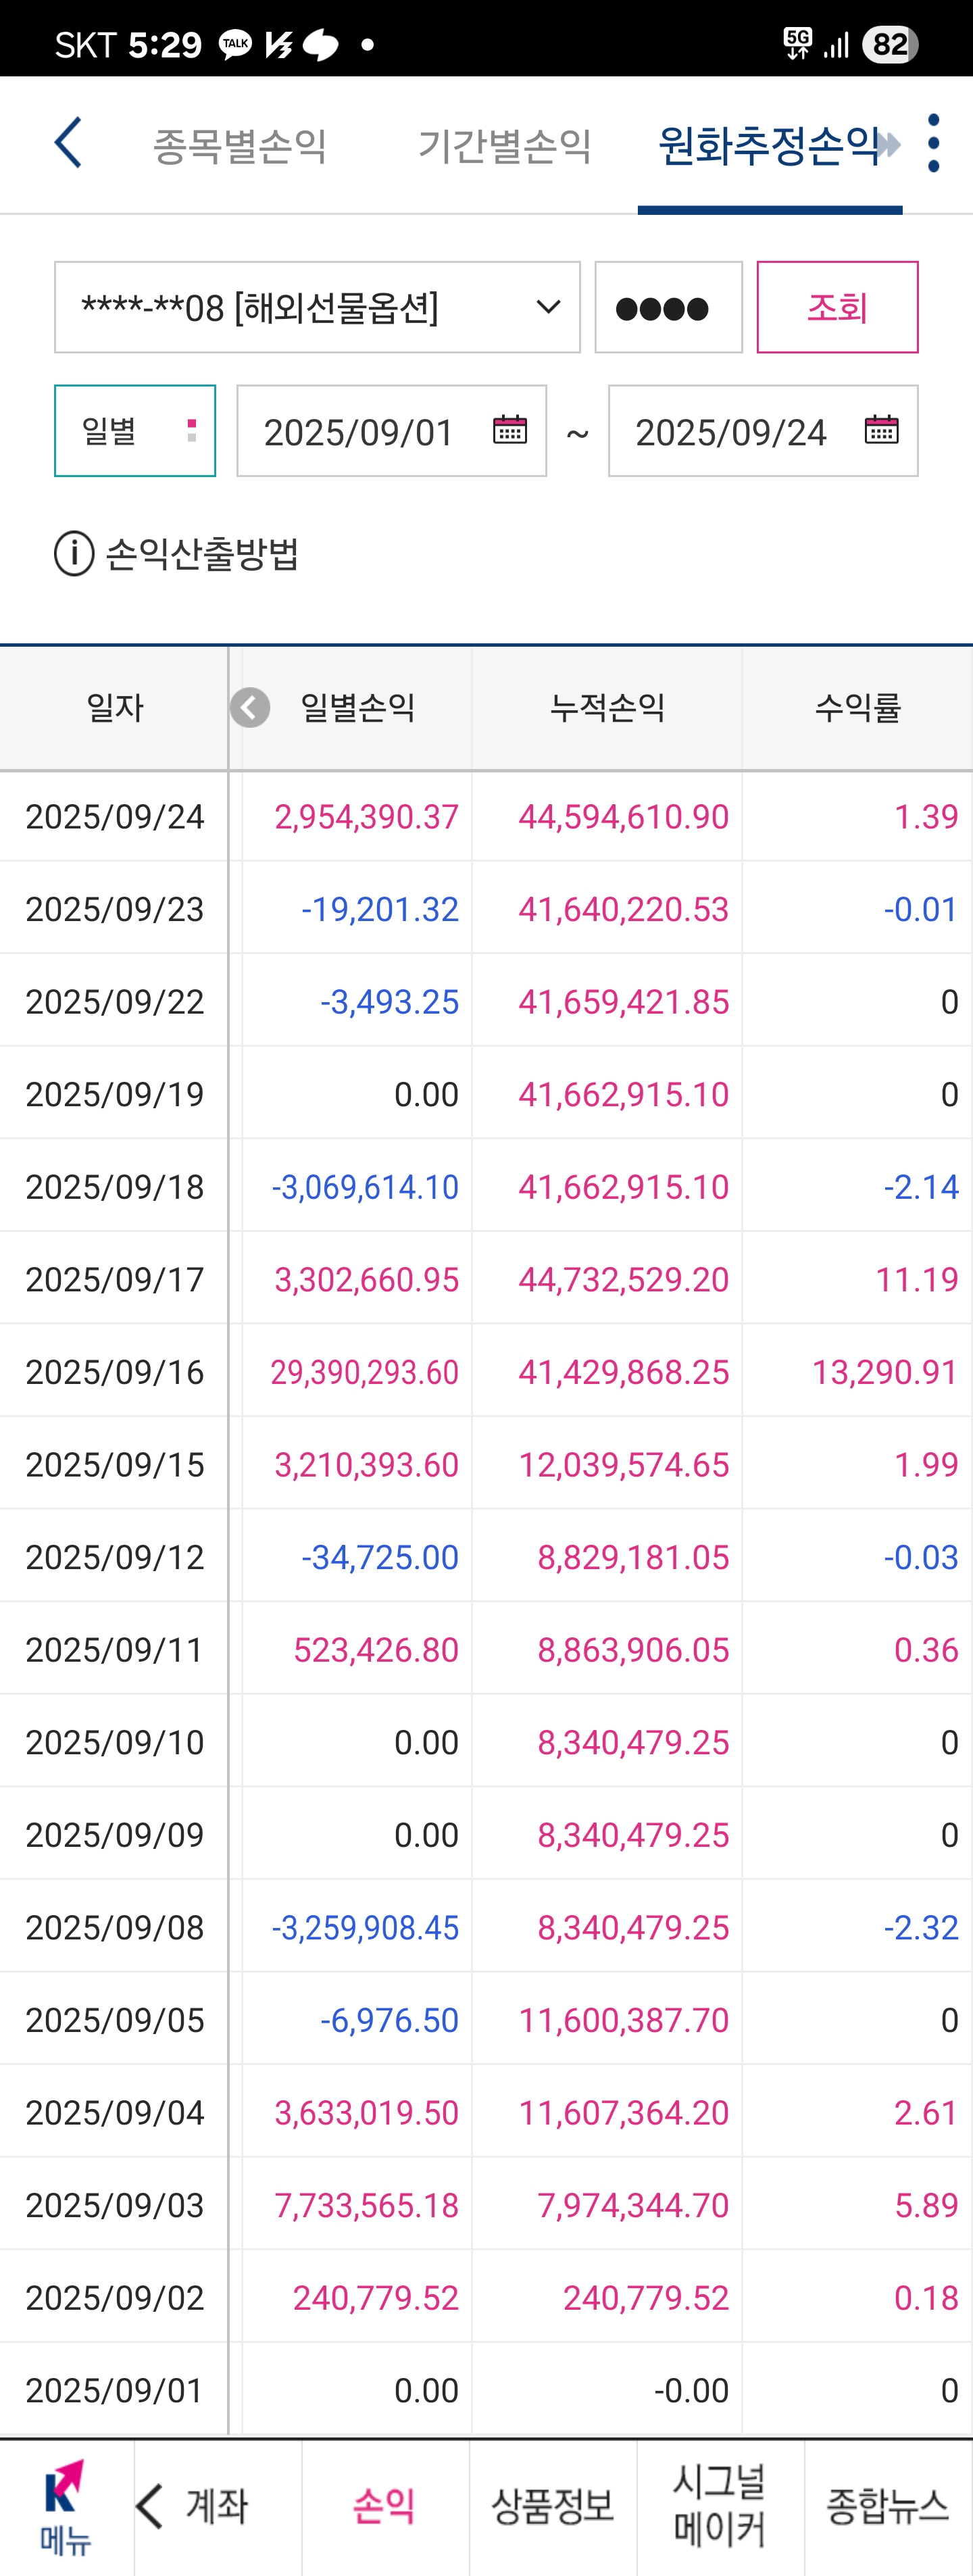Tap the bottom bar left chevron

click(150, 2506)
